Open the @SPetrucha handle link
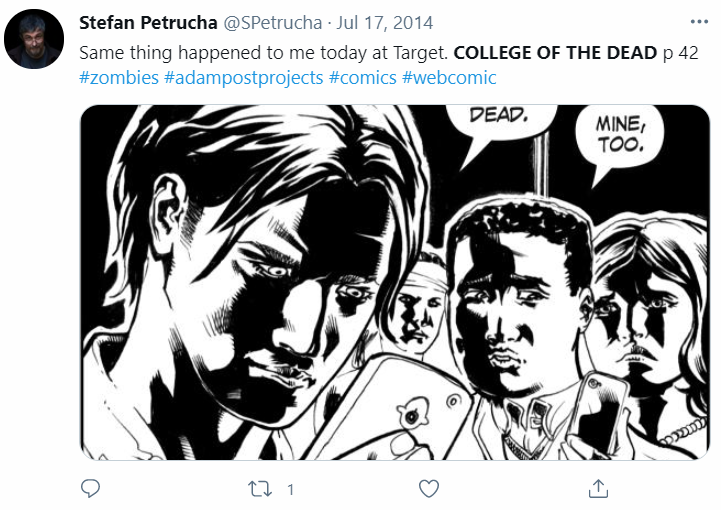 pos(273,23)
